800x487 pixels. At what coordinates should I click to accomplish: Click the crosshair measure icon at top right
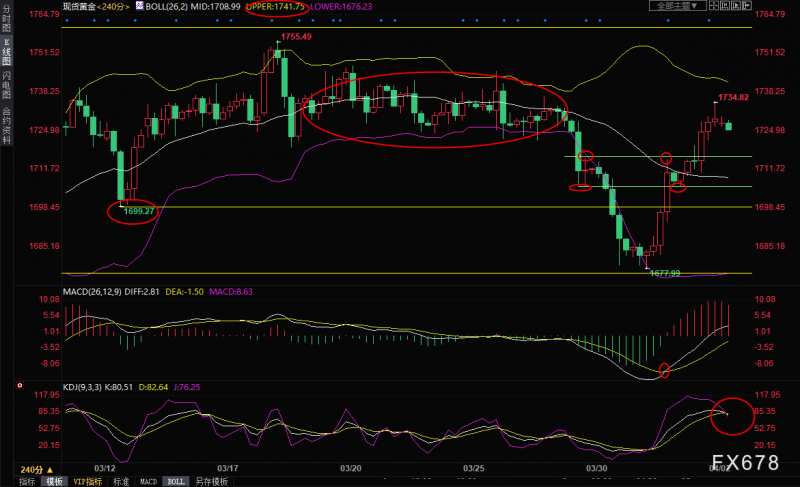pos(714,6)
